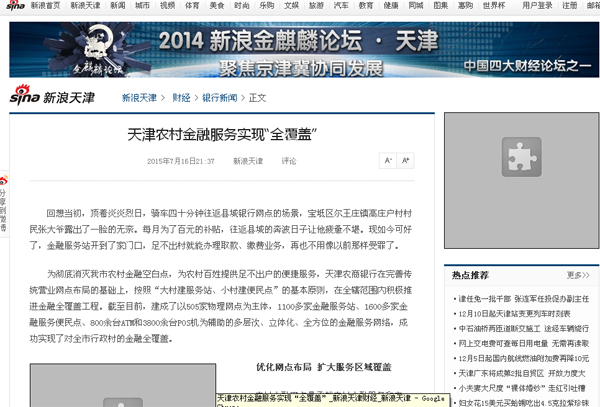Click the 2015年7月16日21:37 timestamp
This screenshot has height=407, width=600.
[181, 161]
